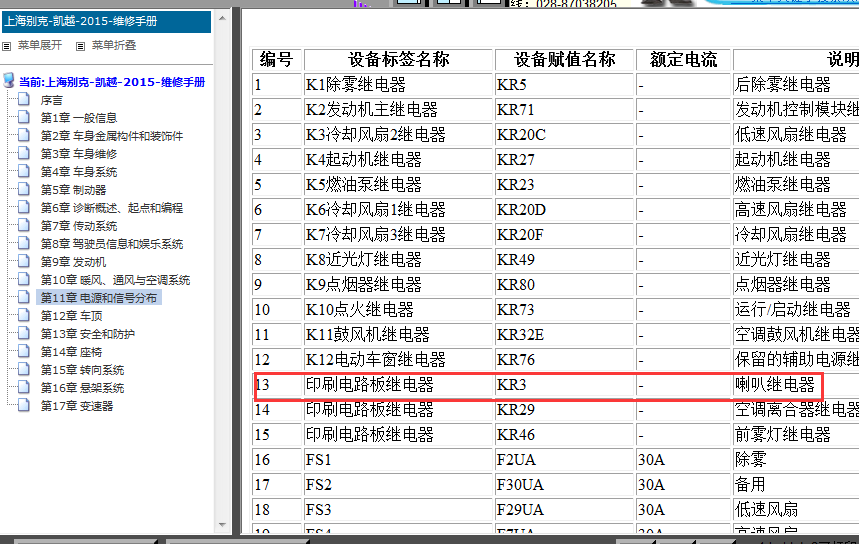859x544 pixels.
Task: Click the 编号 column header
Action: [x=277, y=60]
